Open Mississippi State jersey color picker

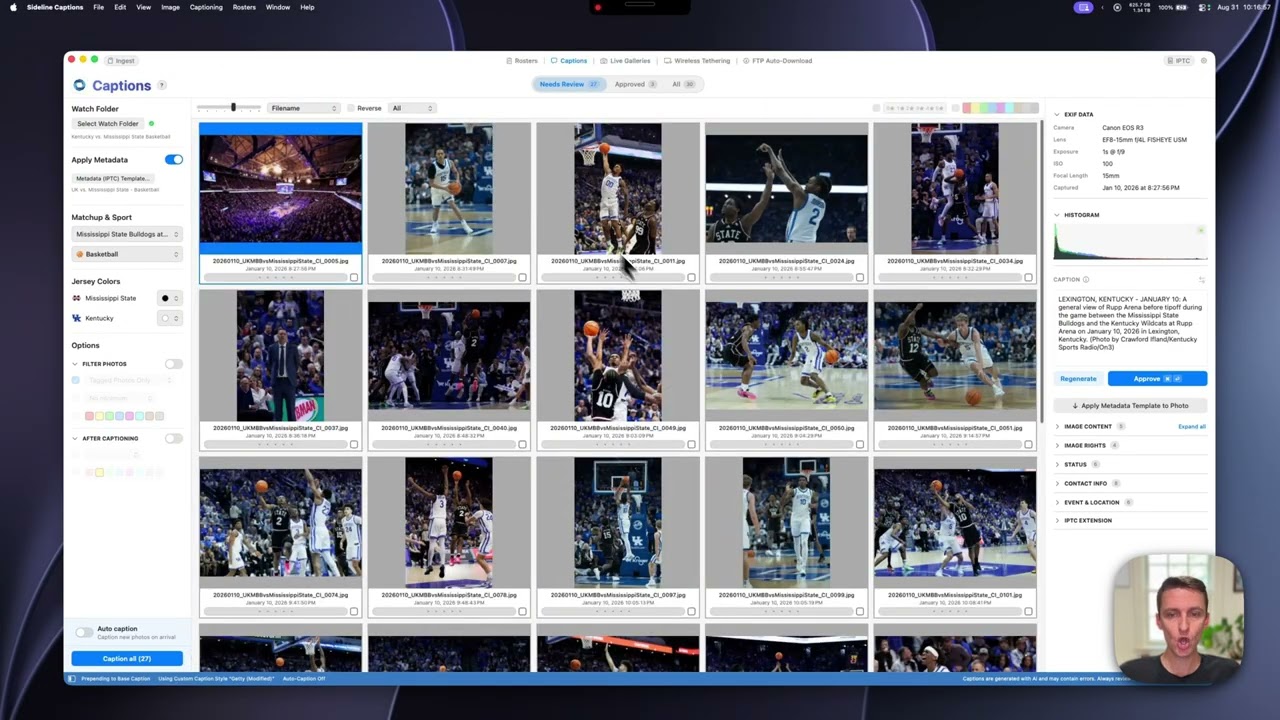169,298
